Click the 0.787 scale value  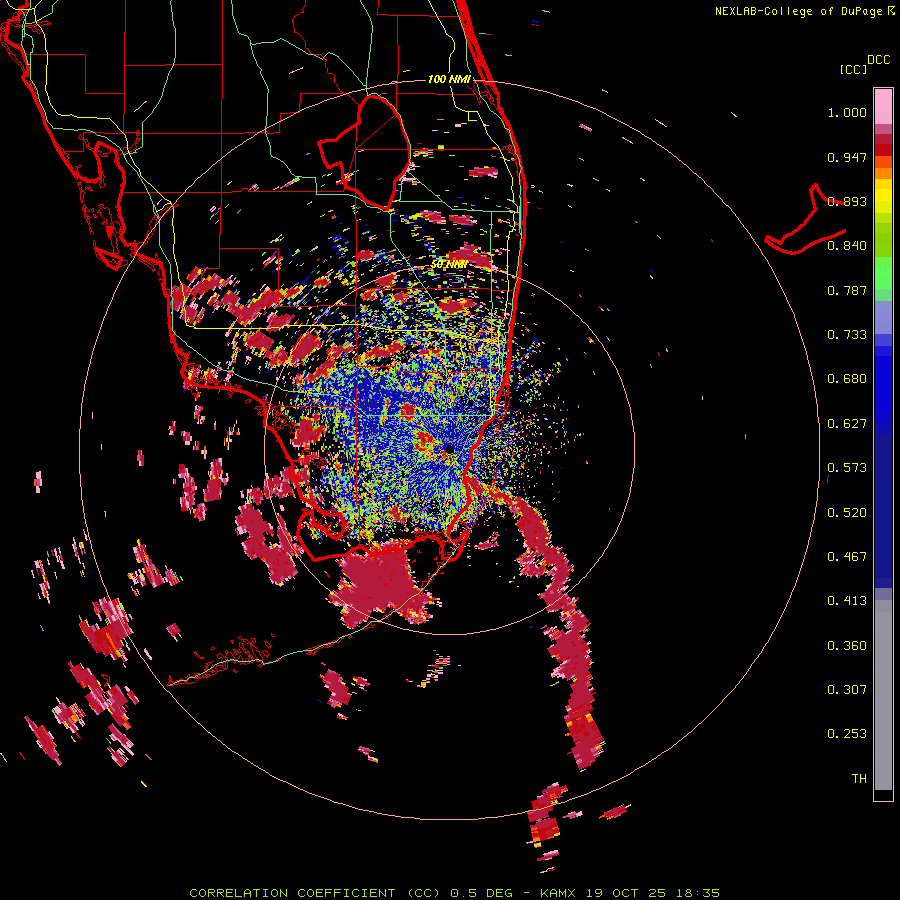tap(847, 290)
